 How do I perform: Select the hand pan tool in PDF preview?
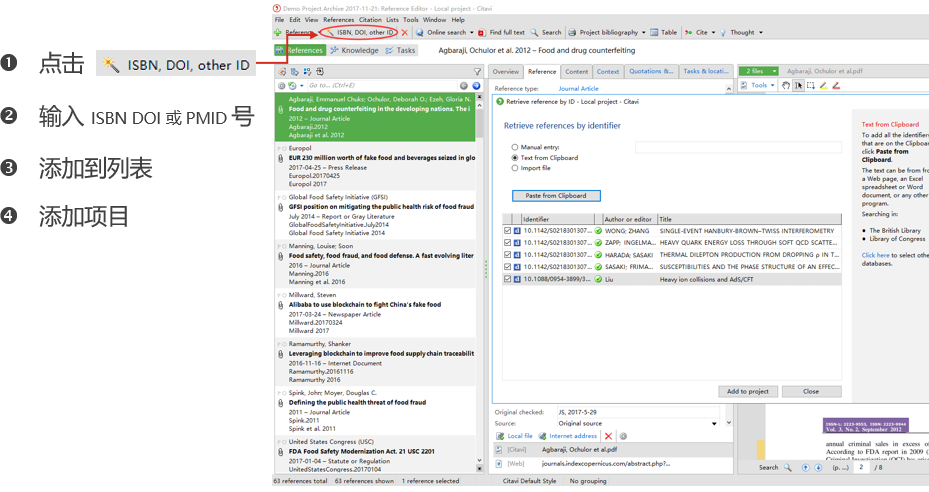(786, 85)
